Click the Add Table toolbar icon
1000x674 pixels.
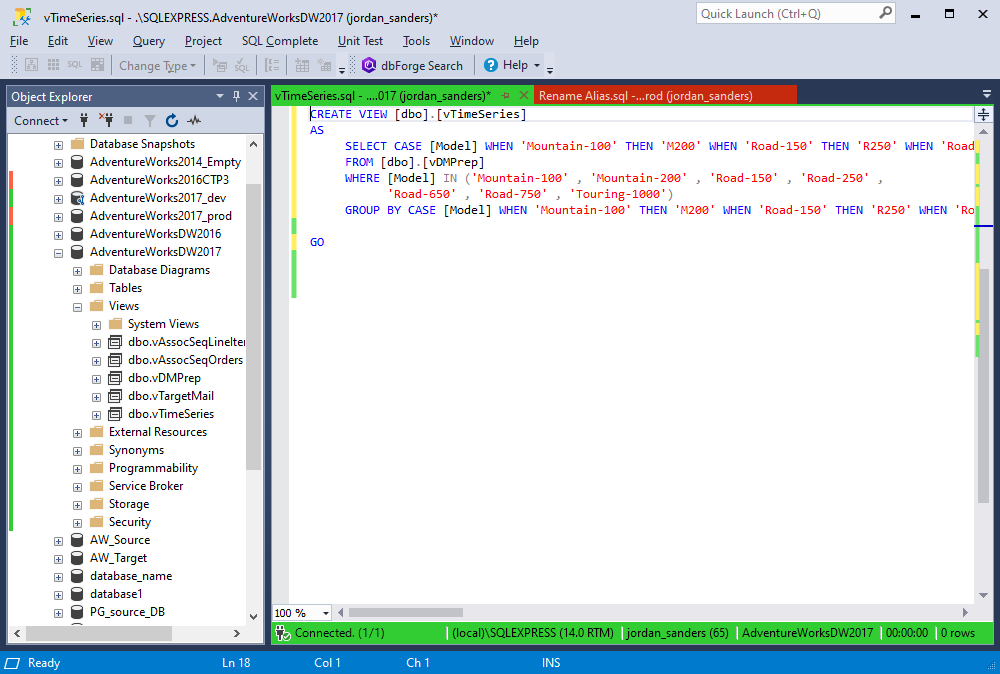click(302, 65)
